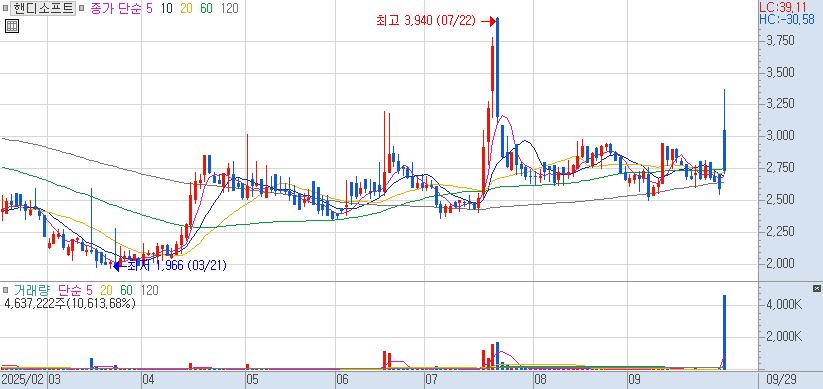
Task: Click the 03 month label on date axis
Action: tap(55, 379)
